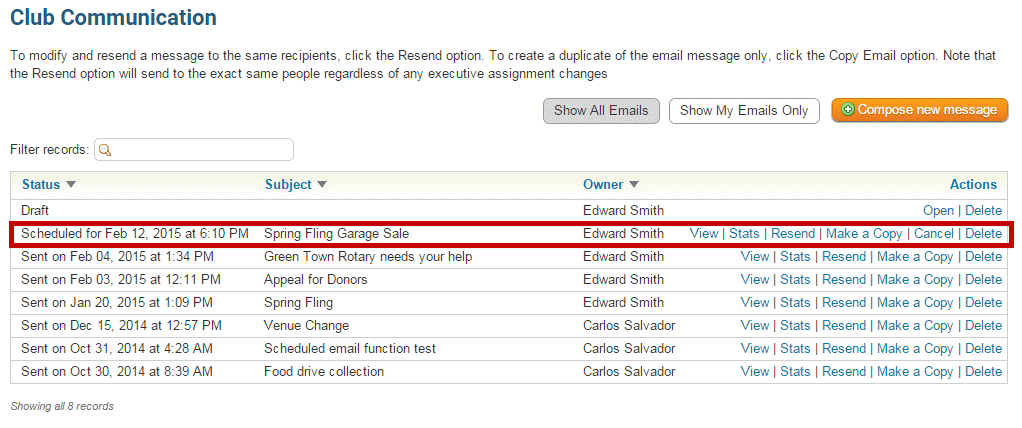Sort by Status column arrow
This screenshot has height=428, width=1022.
tap(71, 185)
